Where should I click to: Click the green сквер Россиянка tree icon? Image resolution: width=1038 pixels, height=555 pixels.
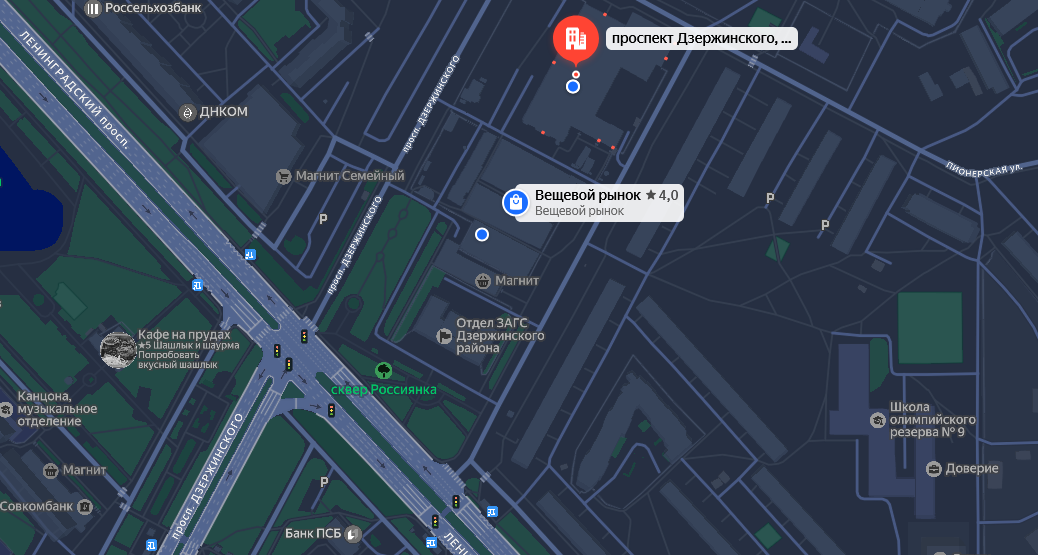point(382,371)
